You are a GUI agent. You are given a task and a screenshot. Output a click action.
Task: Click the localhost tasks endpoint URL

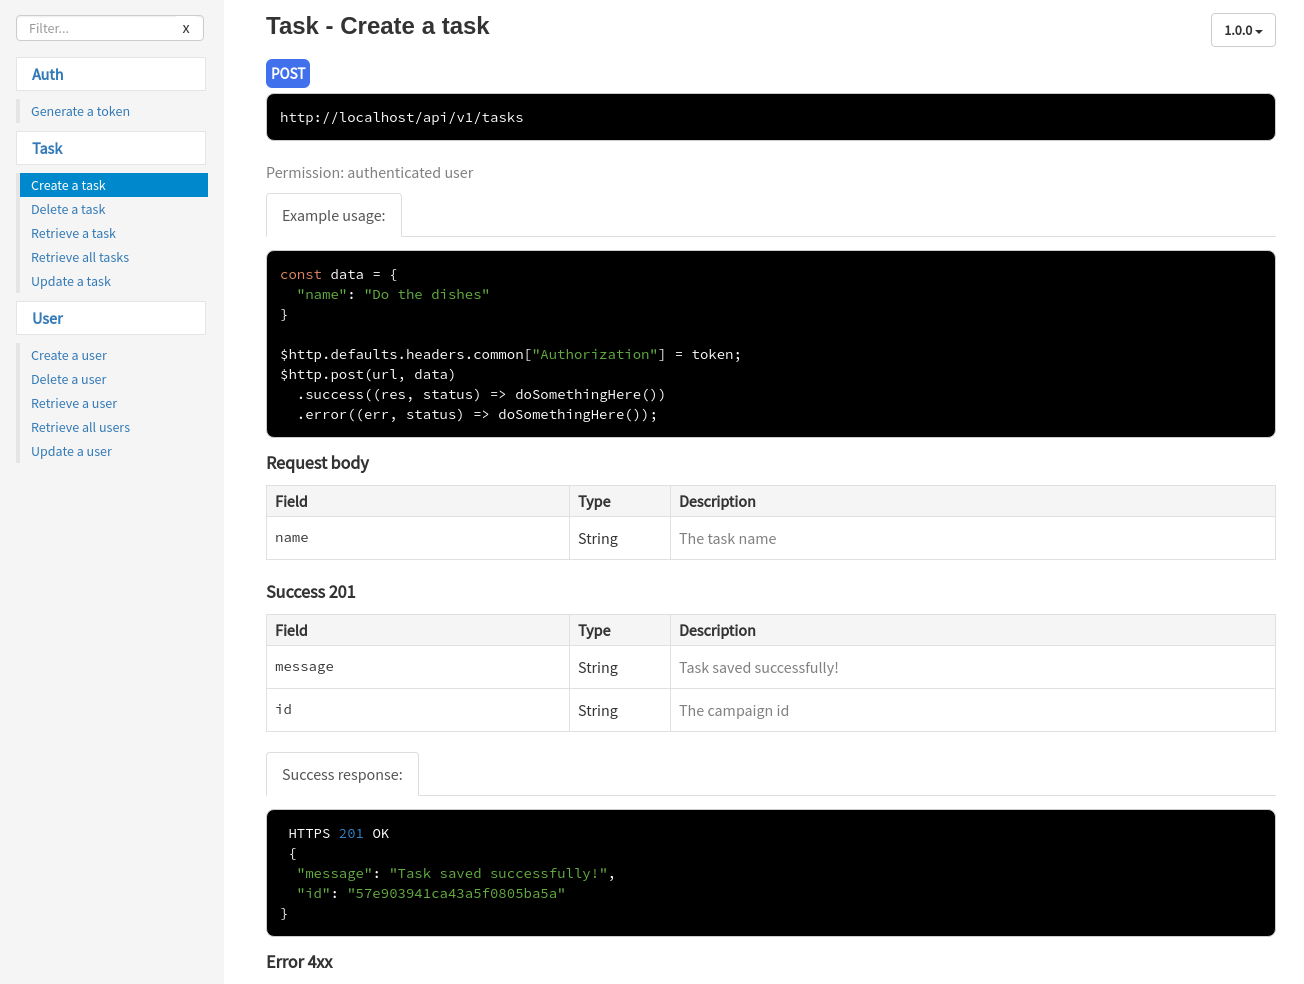click(402, 117)
